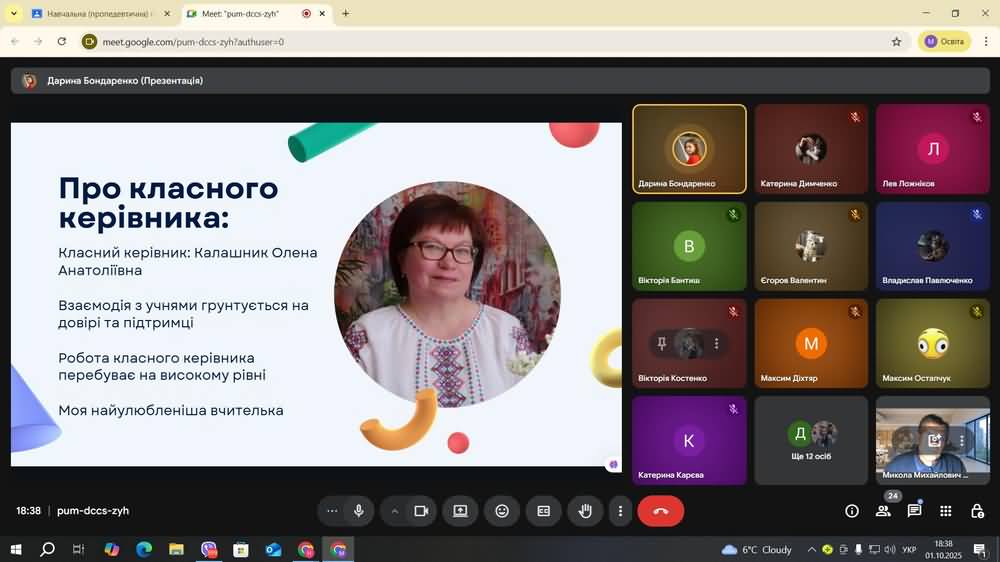Open audio settings dots next to microphone
Viewport: 1000px width, 562px height.
[x=332, y=511]
